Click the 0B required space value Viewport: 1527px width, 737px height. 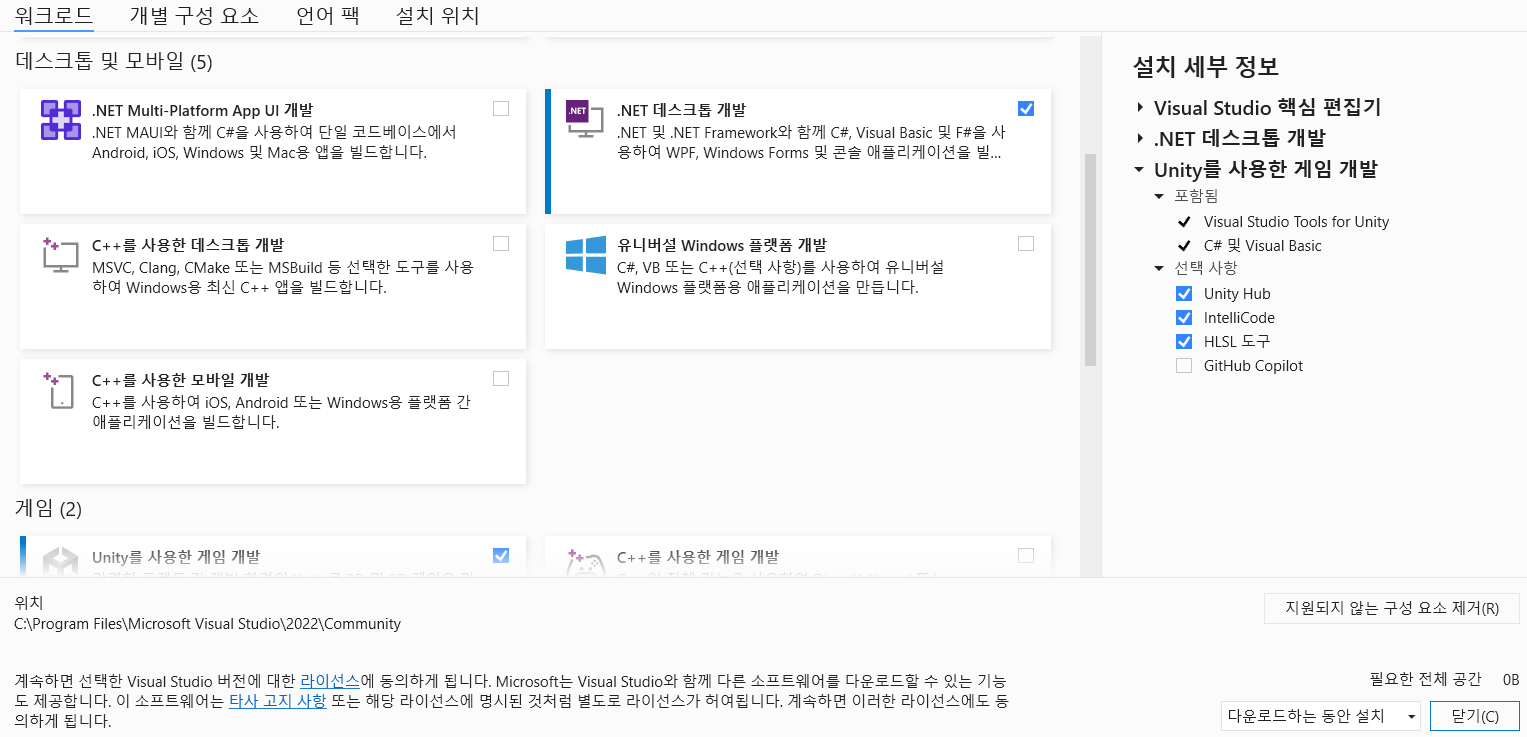point(1511,680)
